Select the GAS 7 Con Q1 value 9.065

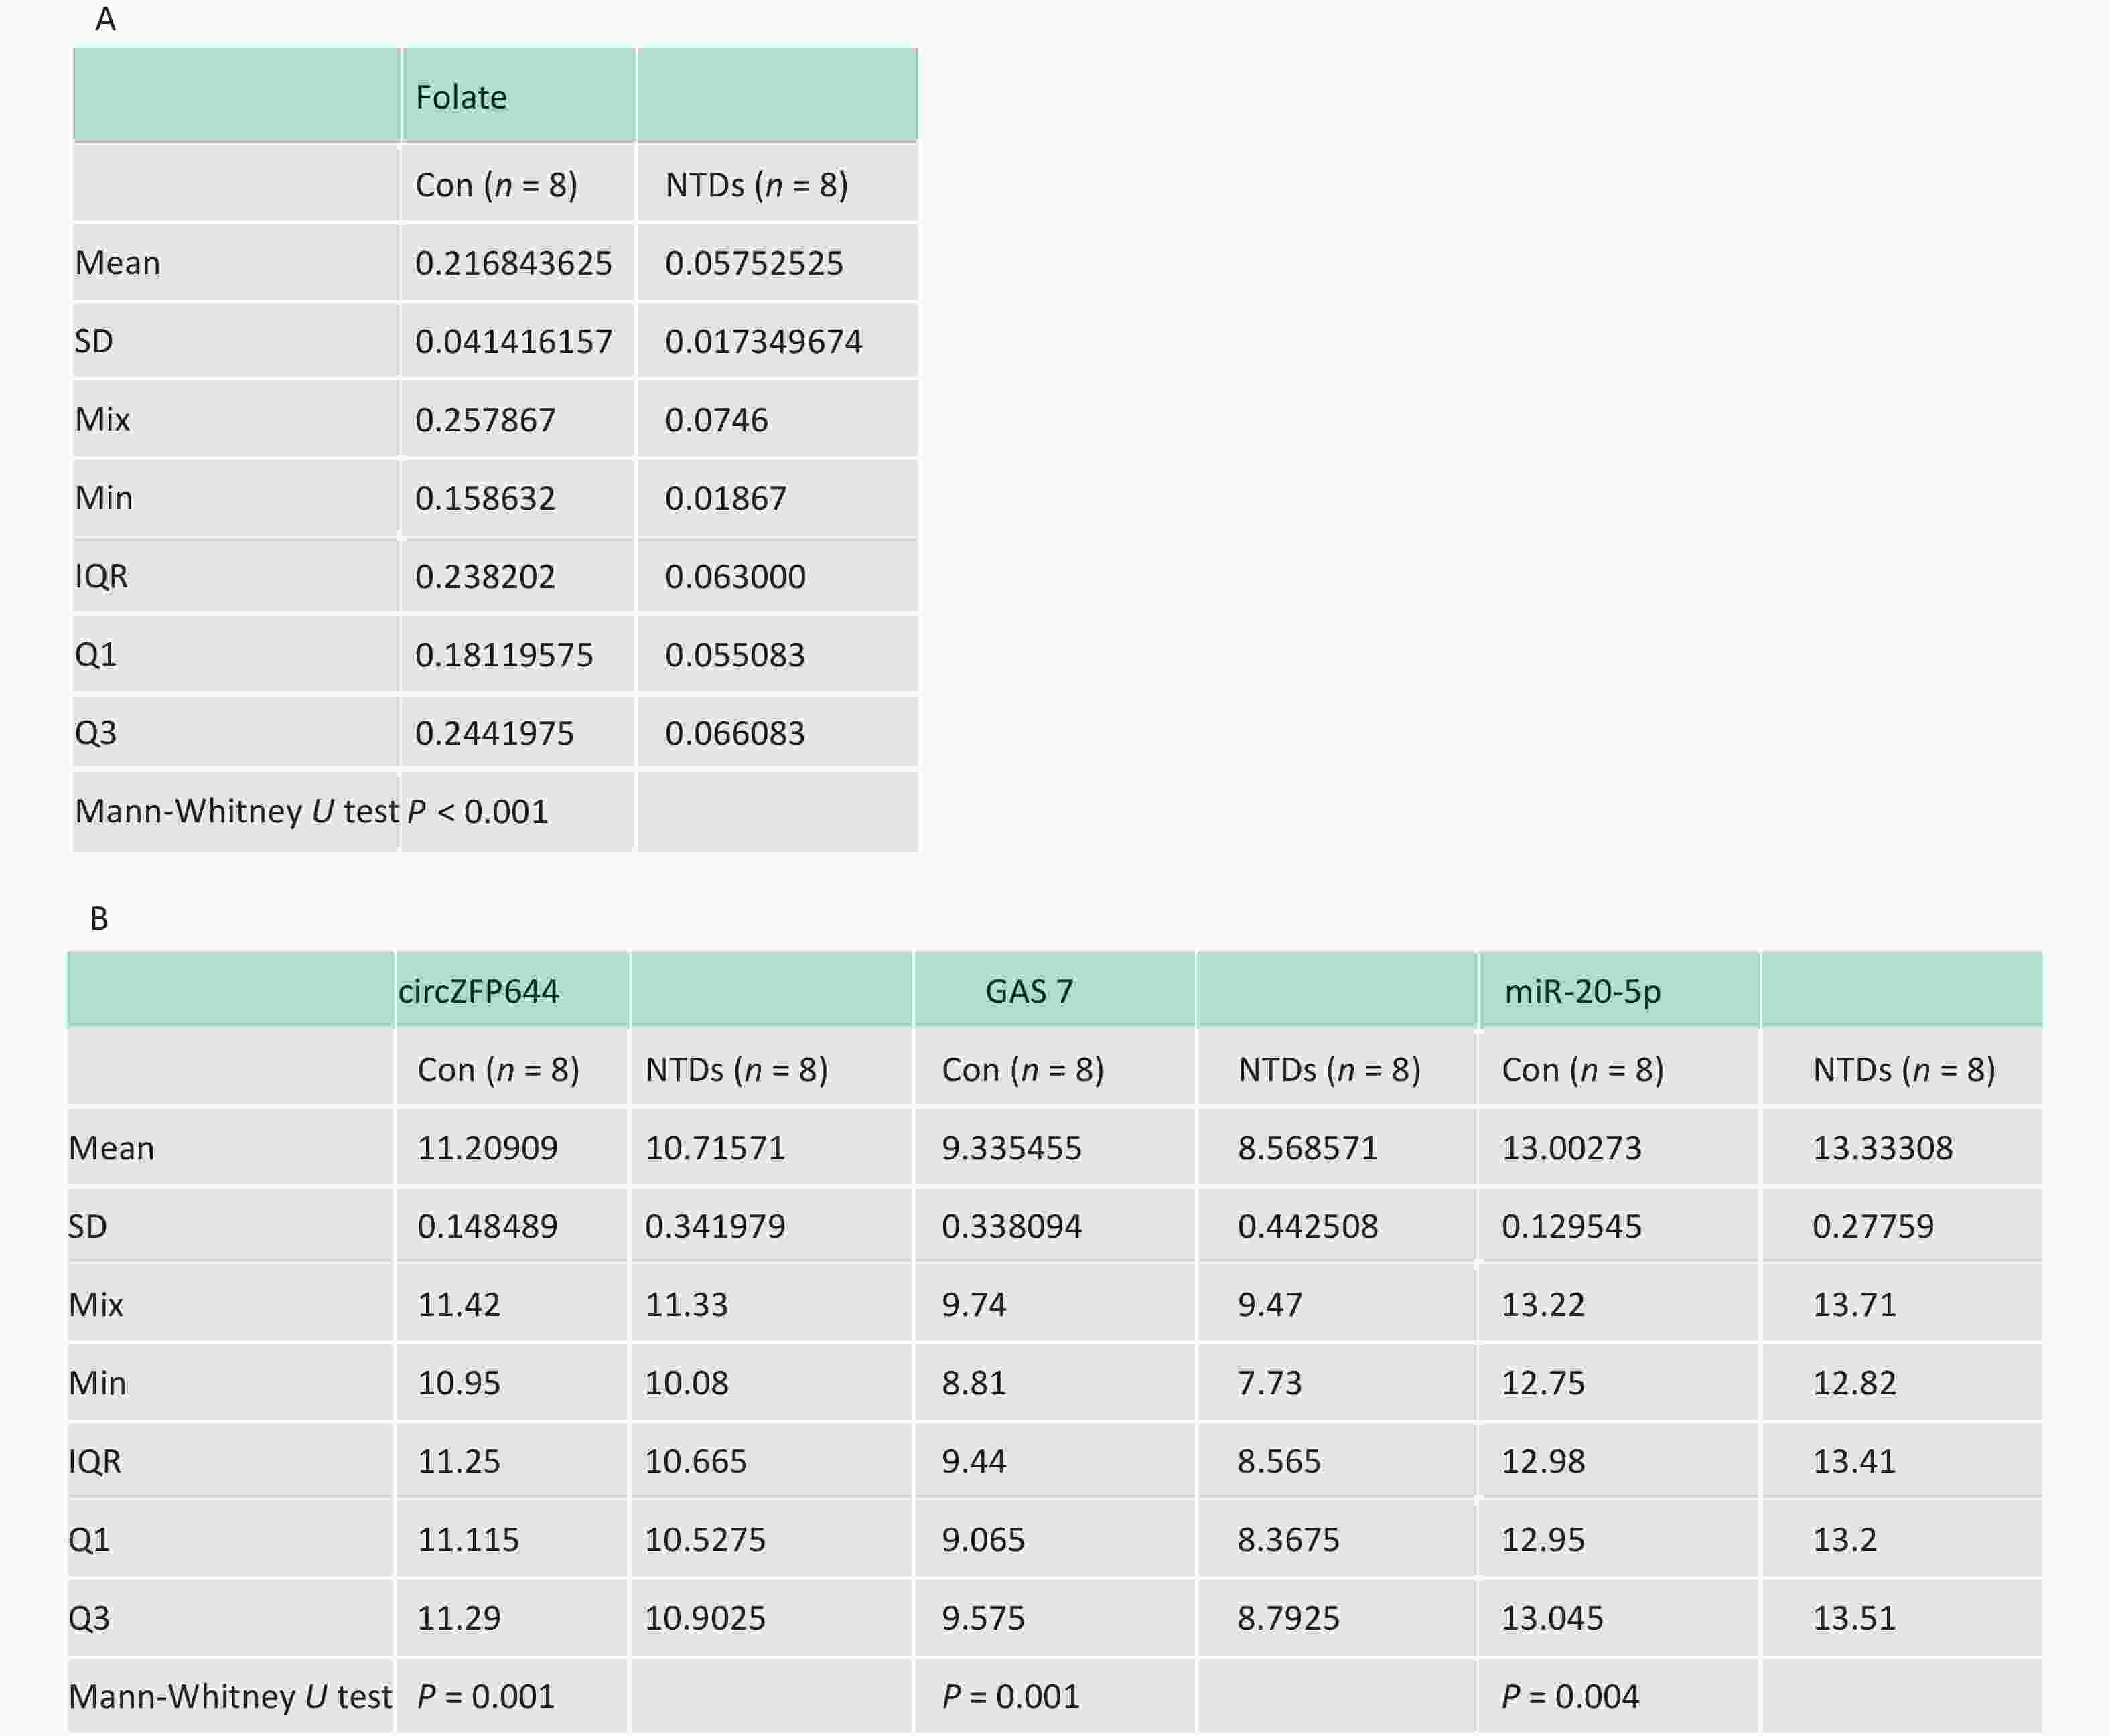click(983, 1539)
